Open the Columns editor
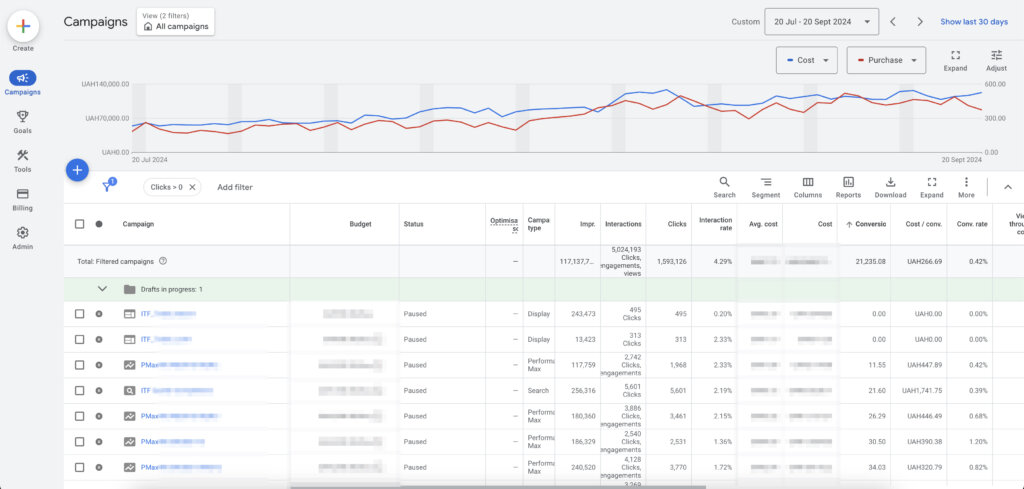The height and width of the screenshot is (489, 1024). point(807,187)
